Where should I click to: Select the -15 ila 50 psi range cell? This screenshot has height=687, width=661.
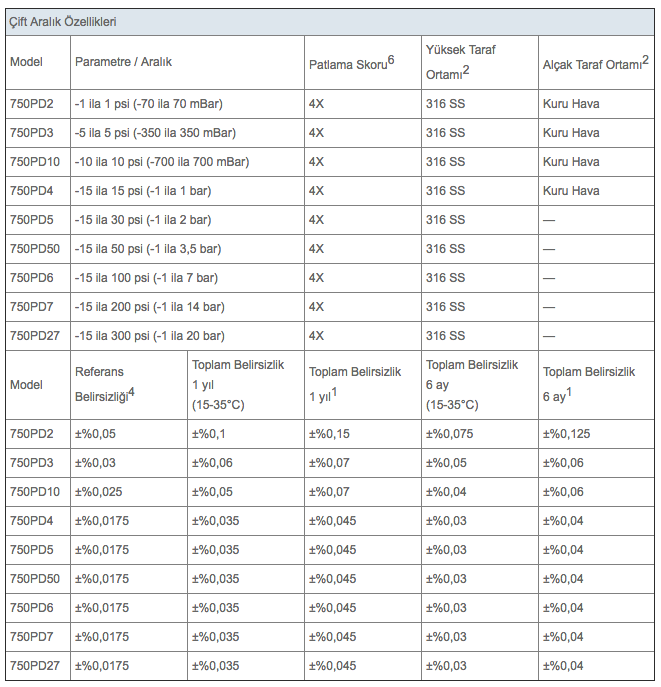click(x=148, y=248)
